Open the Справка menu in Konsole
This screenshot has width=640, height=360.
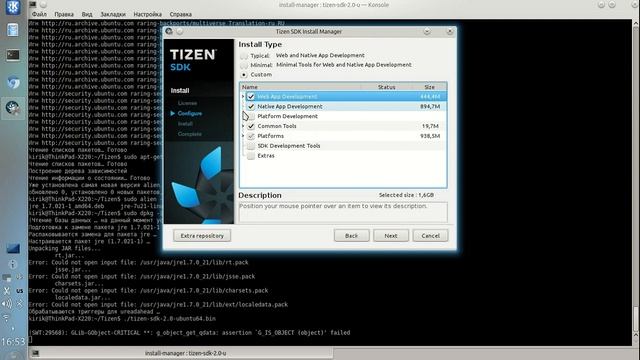(x=180, y=14)
